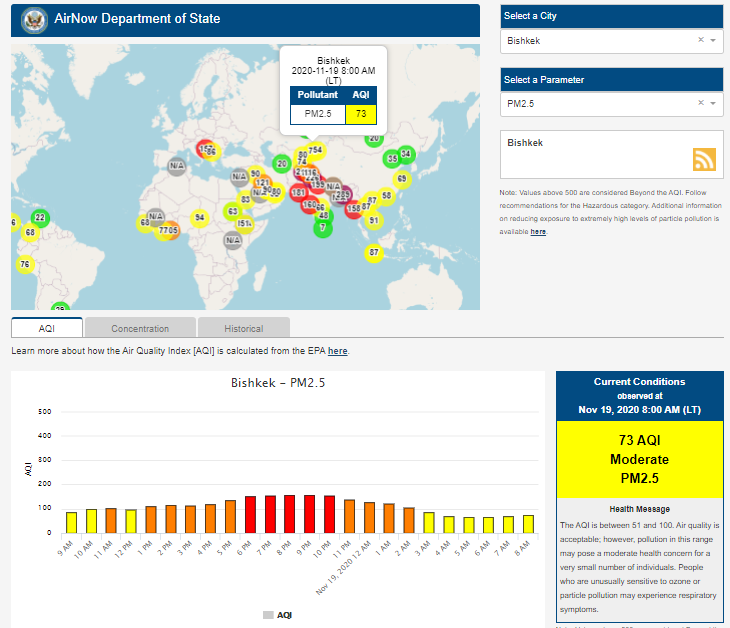Screen dimensions: 730x628
Task: Open the 'here' link about particle pollution
Action: [538, 232]
